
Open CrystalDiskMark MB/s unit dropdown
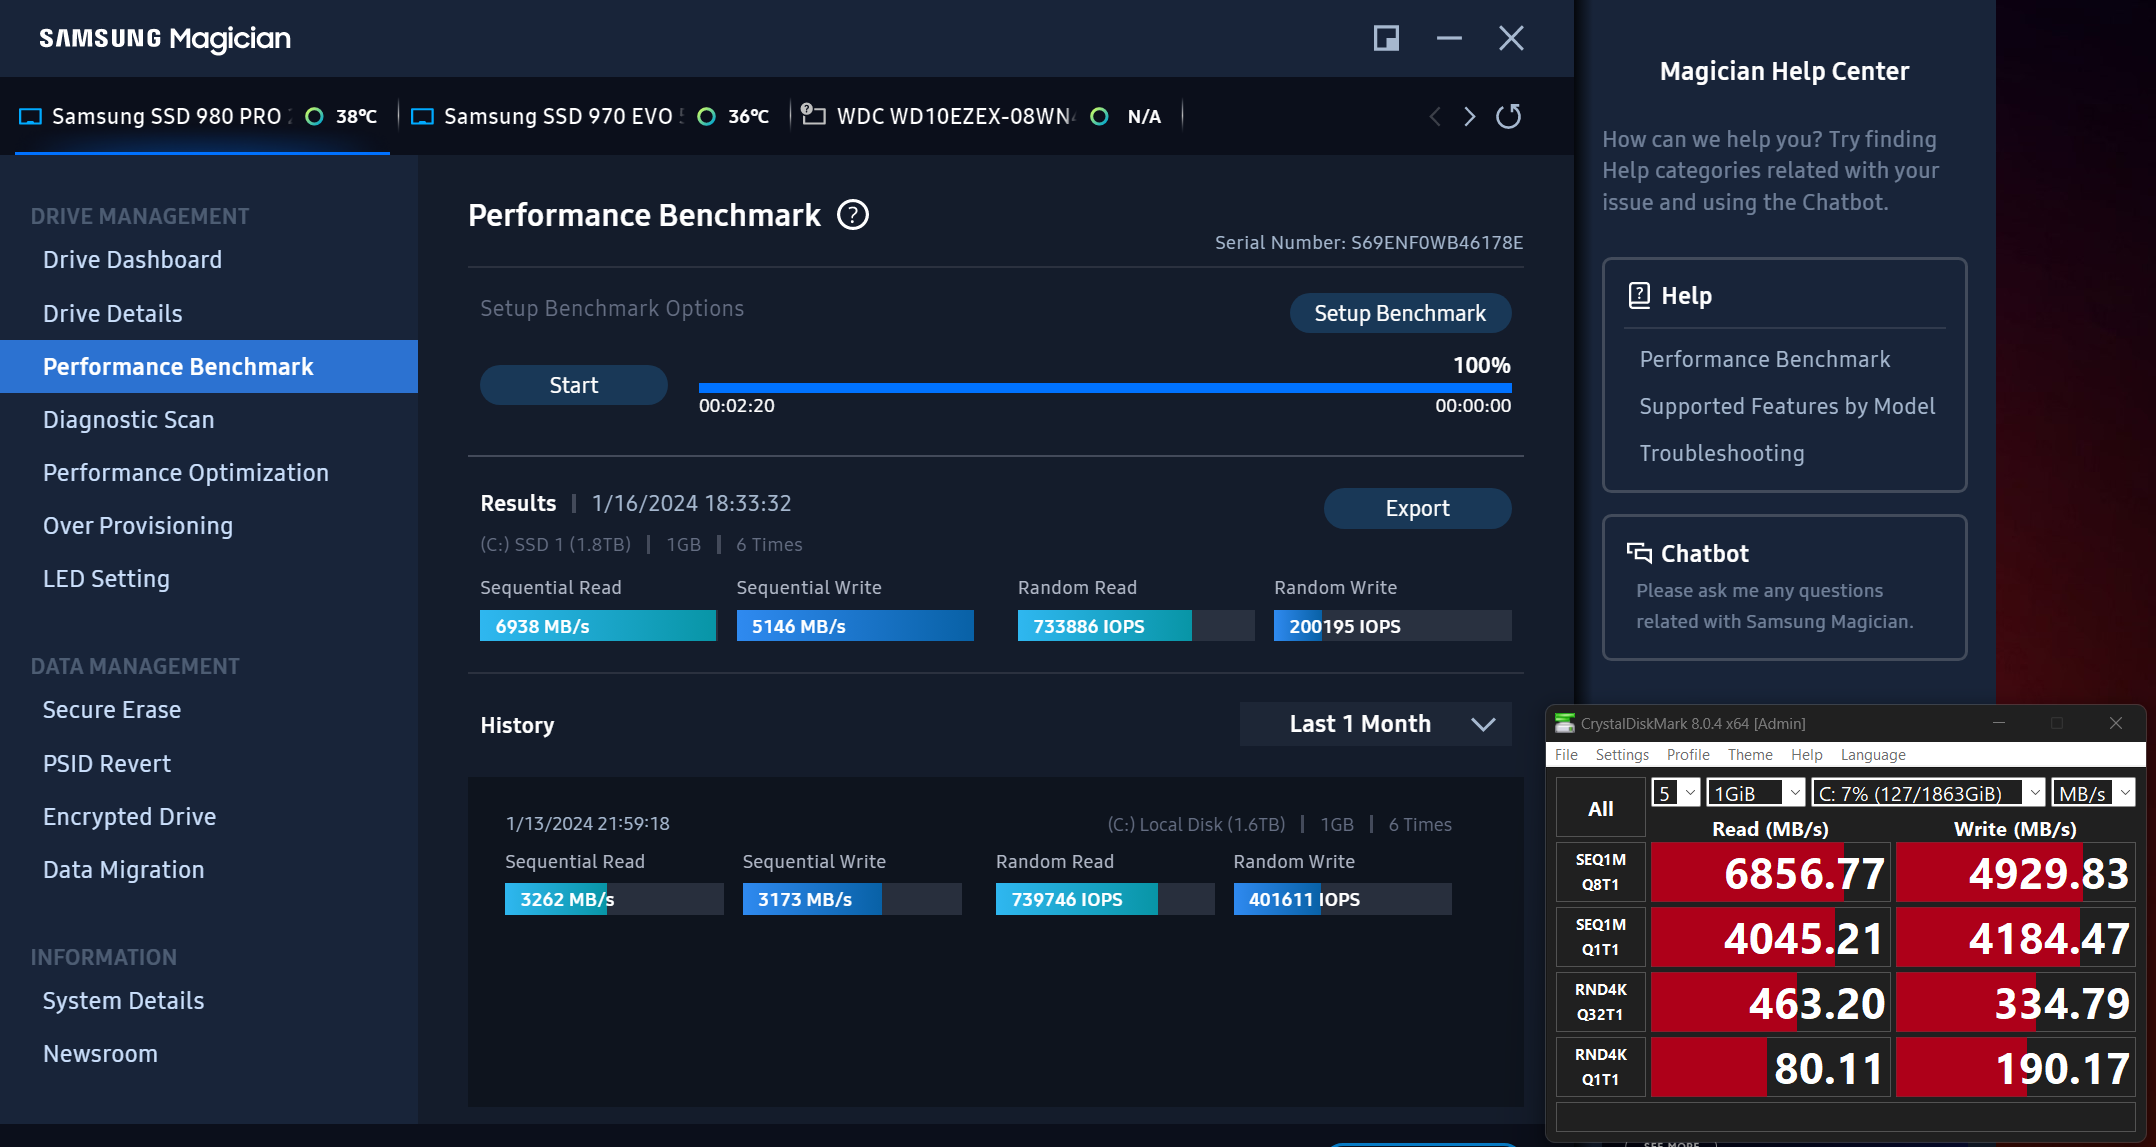tap(2093, 793)
